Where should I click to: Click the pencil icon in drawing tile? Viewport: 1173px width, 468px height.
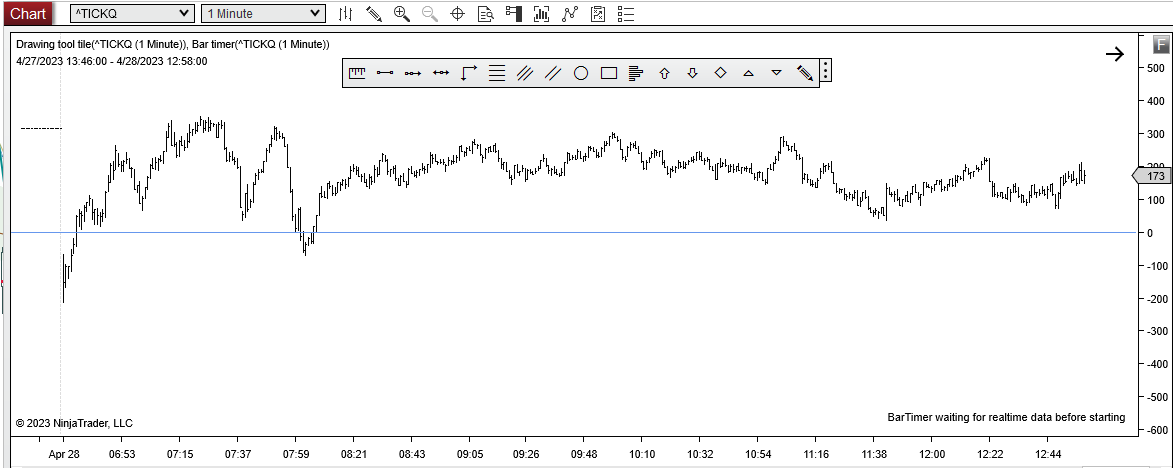click(x=805, y=73)
